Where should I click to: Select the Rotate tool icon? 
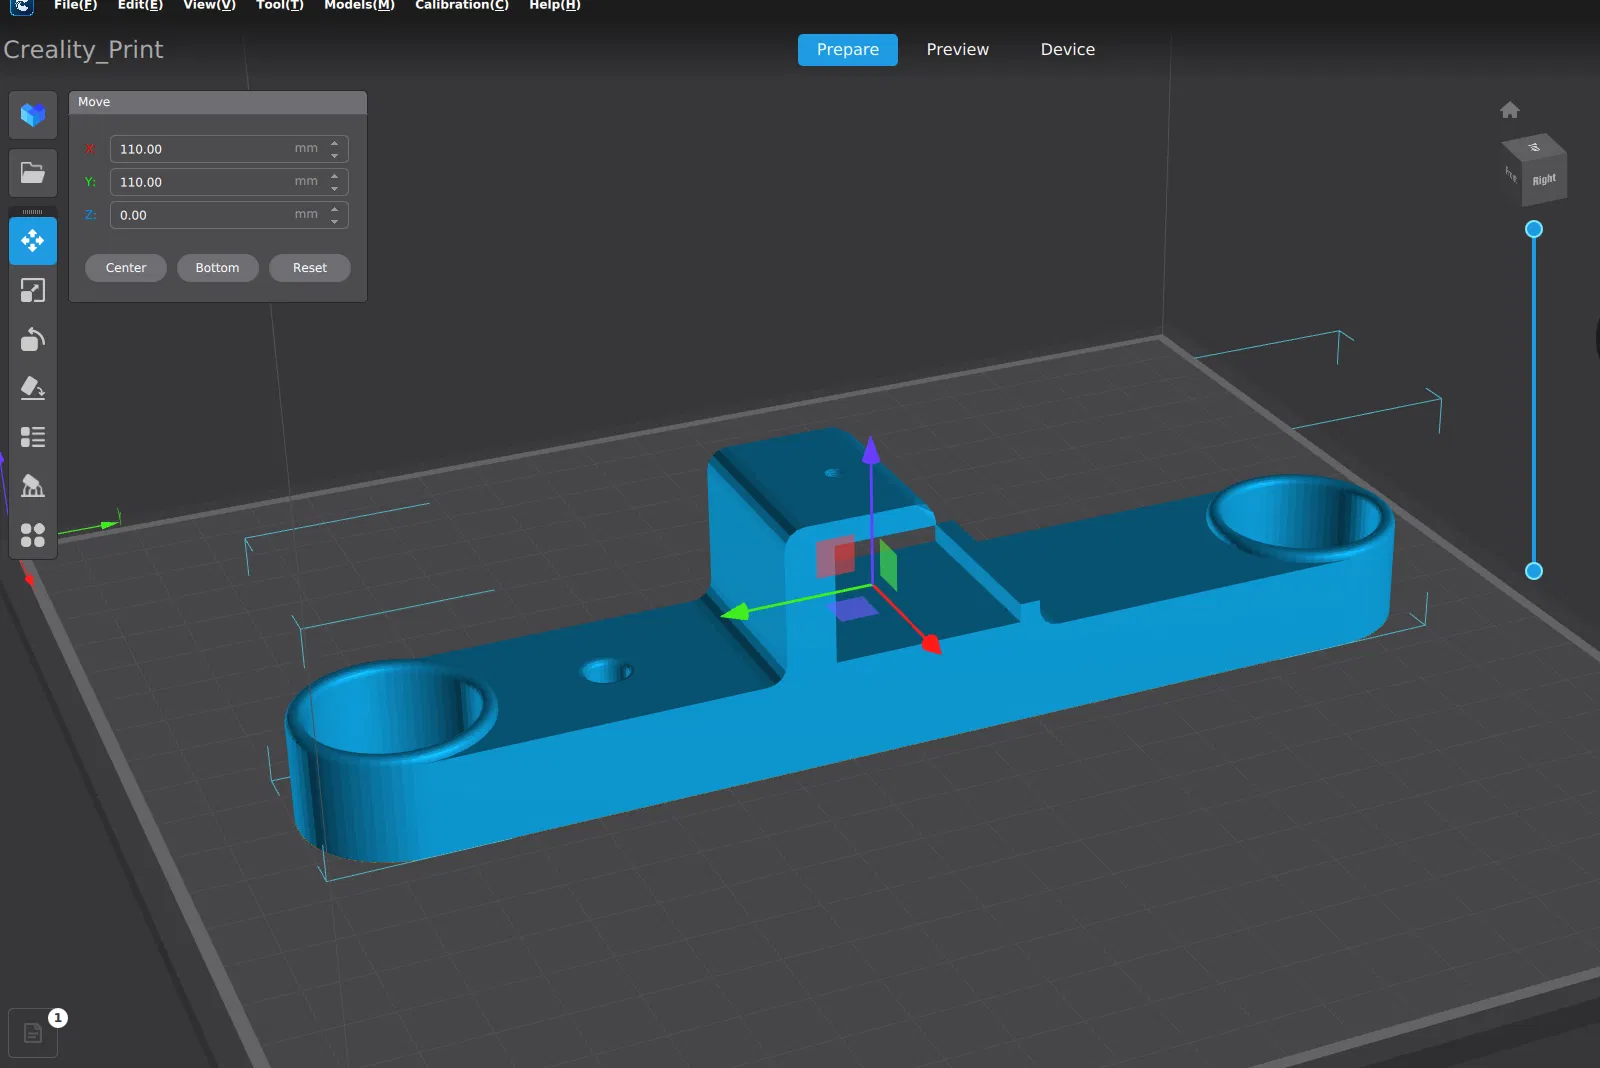33,339
